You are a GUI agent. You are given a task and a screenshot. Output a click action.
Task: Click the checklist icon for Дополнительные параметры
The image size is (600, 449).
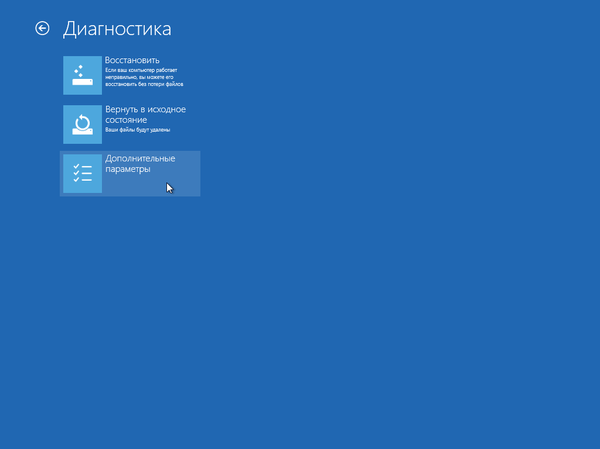coord(82,174)
